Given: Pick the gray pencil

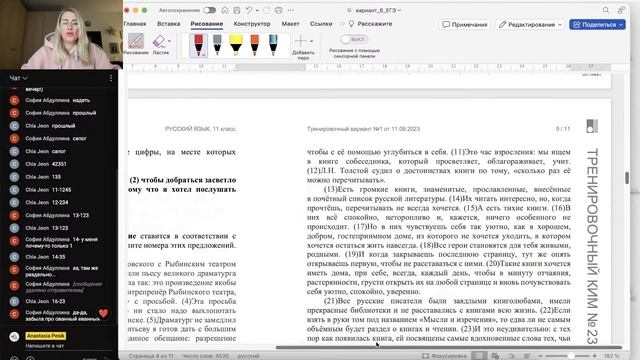Looking at the screenshot, I should [x=217, y=45].
